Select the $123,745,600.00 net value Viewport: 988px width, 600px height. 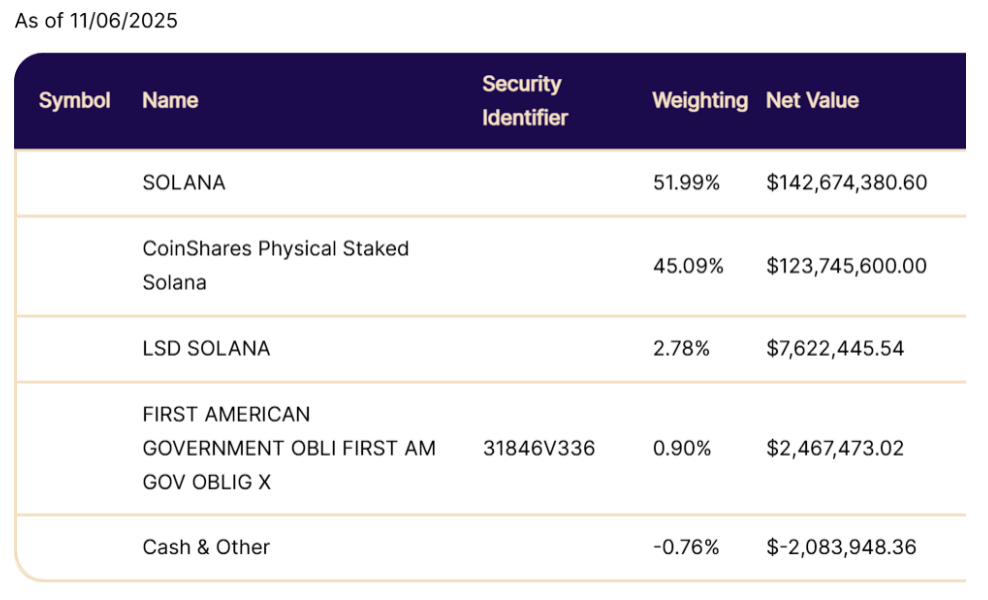[x=846, y=266]
